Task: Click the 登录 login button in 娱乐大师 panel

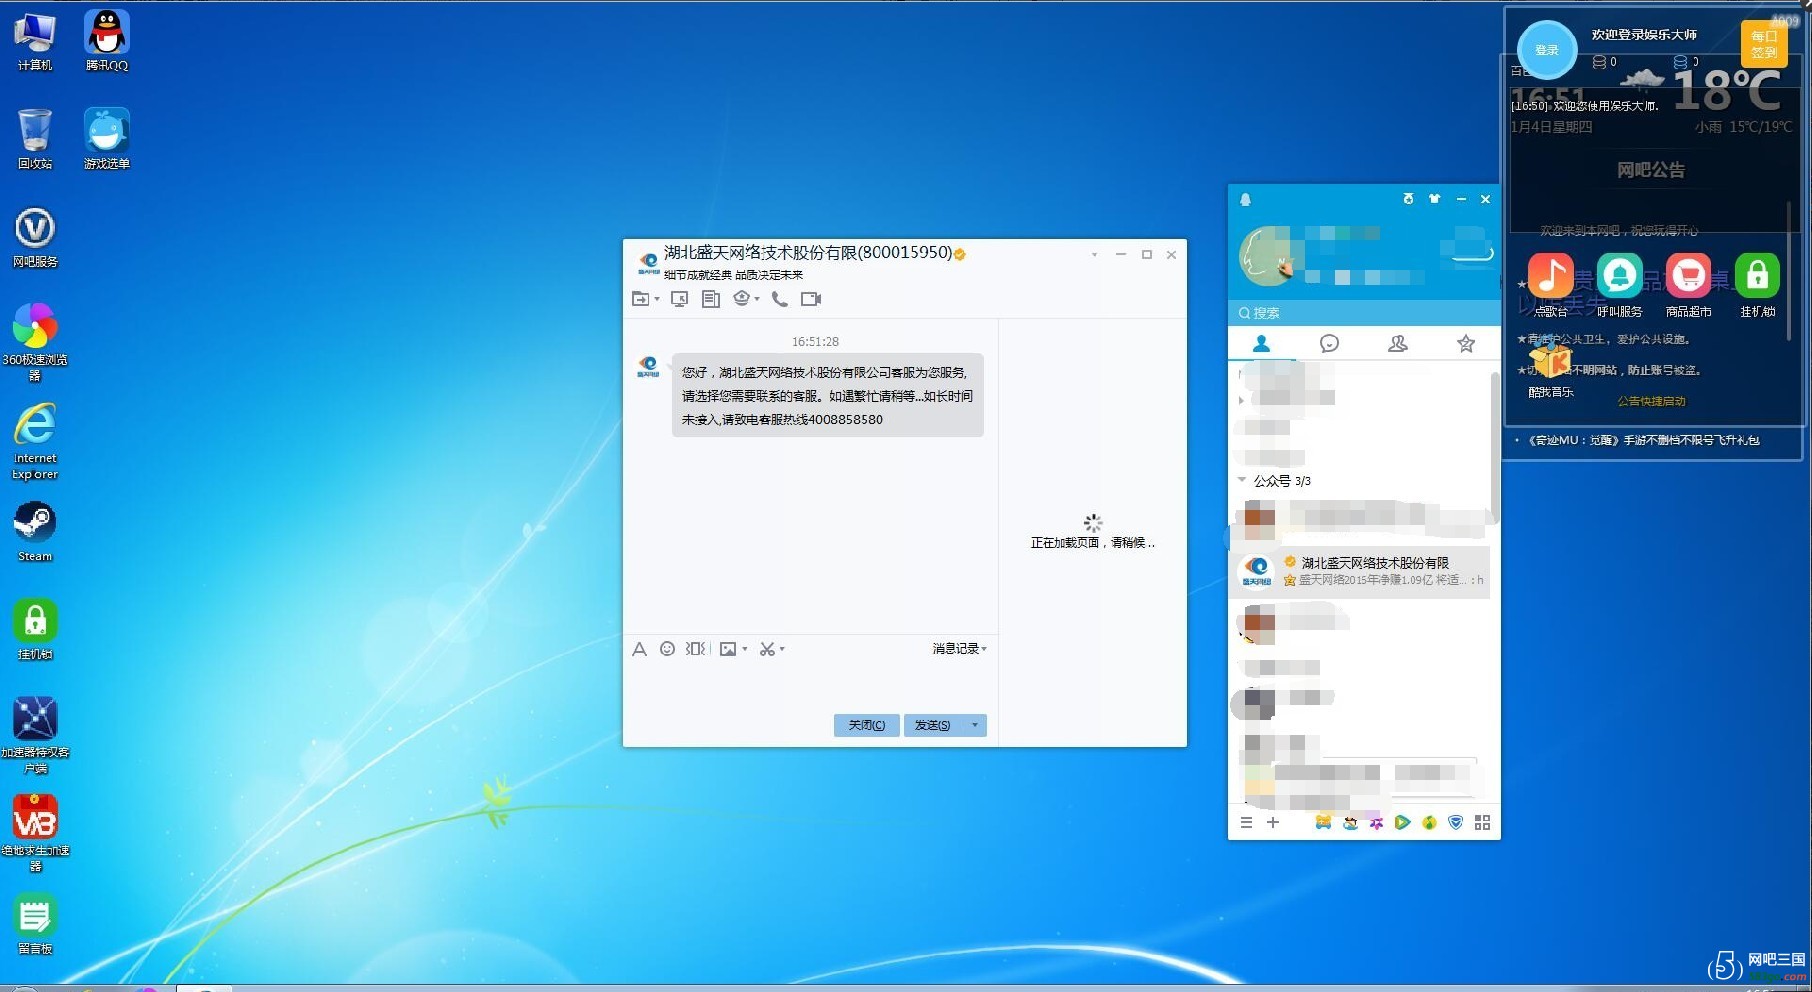Action: click(x=1547, y=50)
